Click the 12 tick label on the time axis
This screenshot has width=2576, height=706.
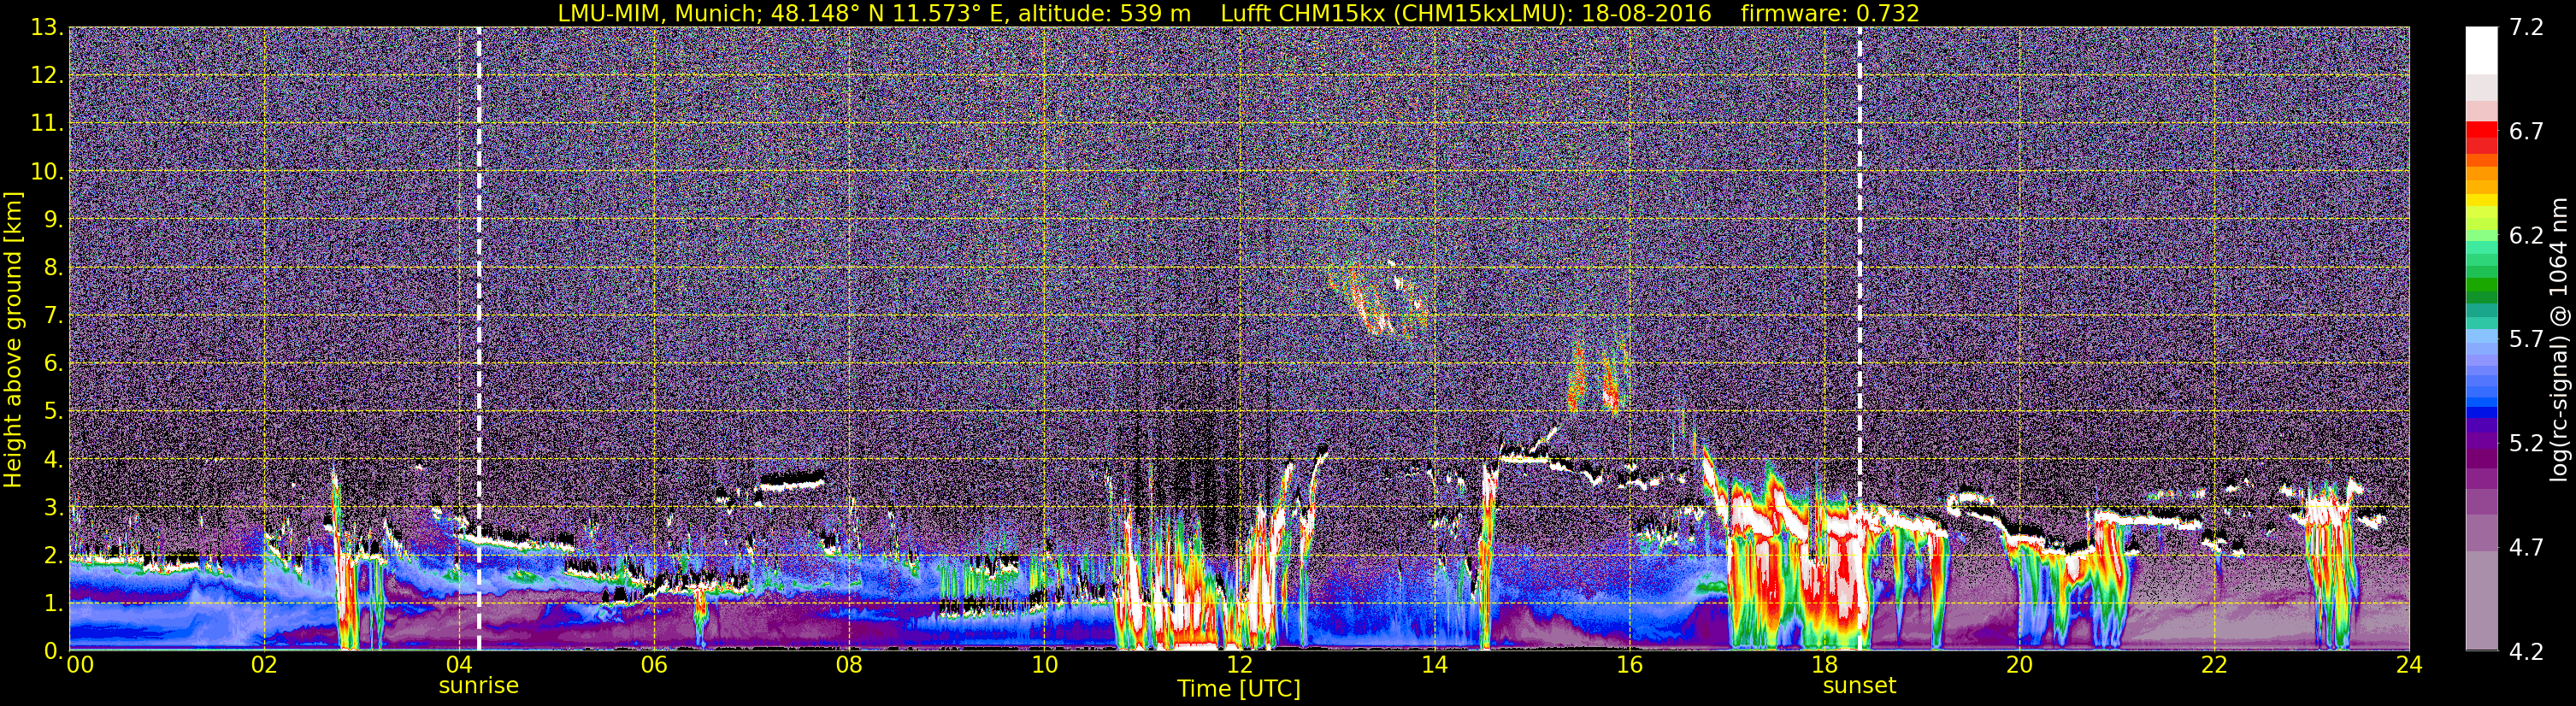(x=1239, y=665)
